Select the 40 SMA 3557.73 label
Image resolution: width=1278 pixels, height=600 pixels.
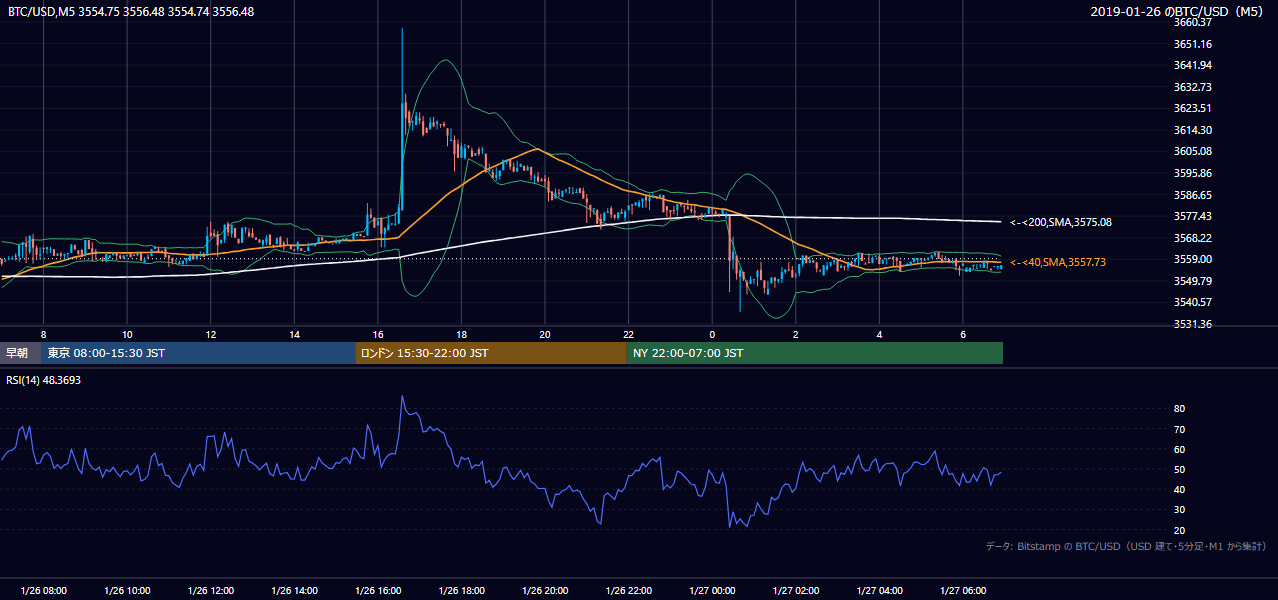1058,262
